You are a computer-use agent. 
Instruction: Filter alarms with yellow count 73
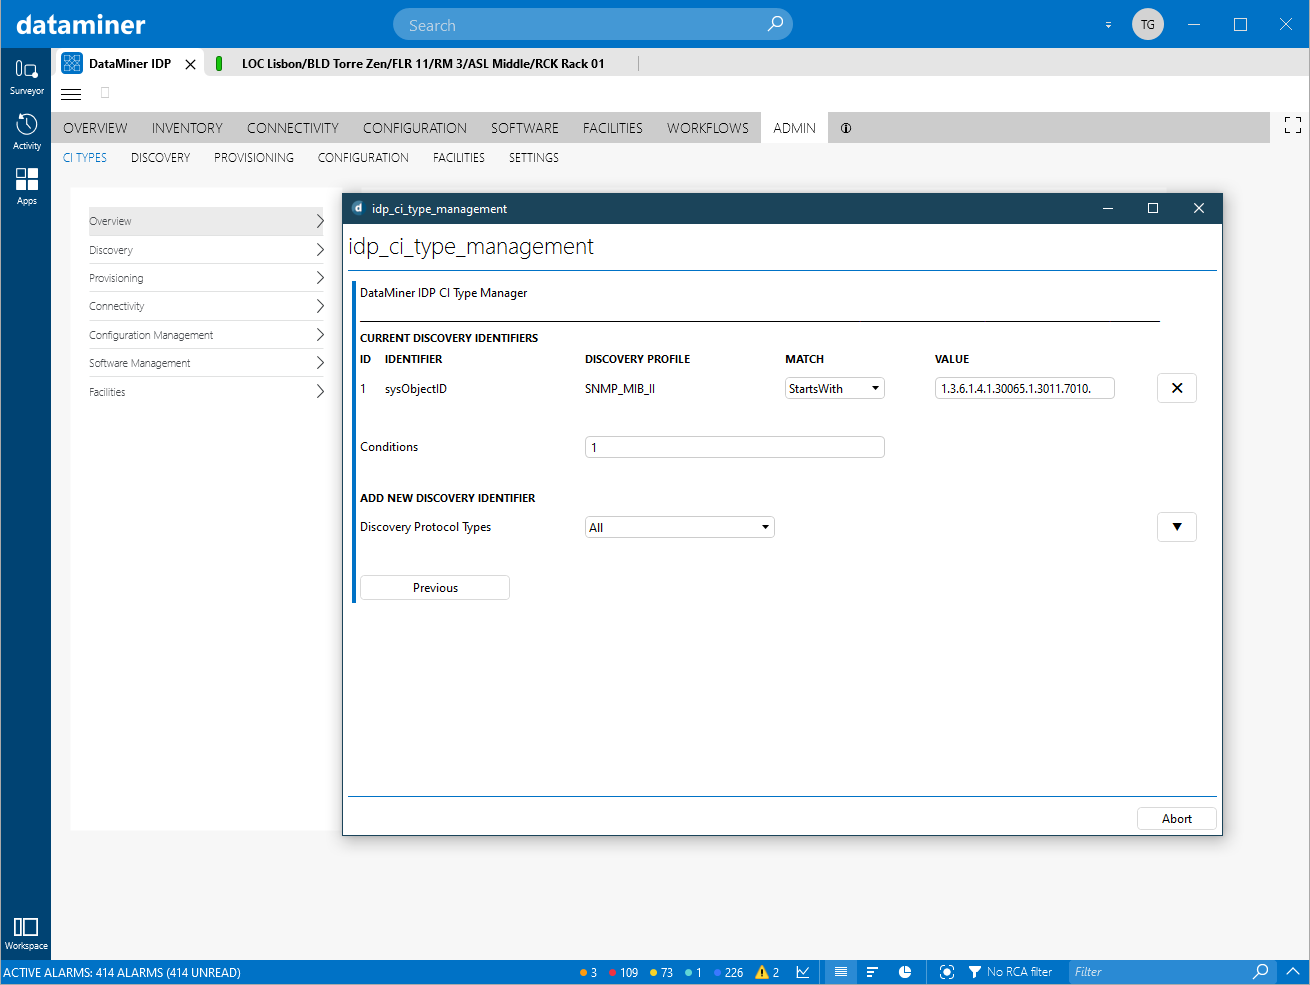(661, 972)
